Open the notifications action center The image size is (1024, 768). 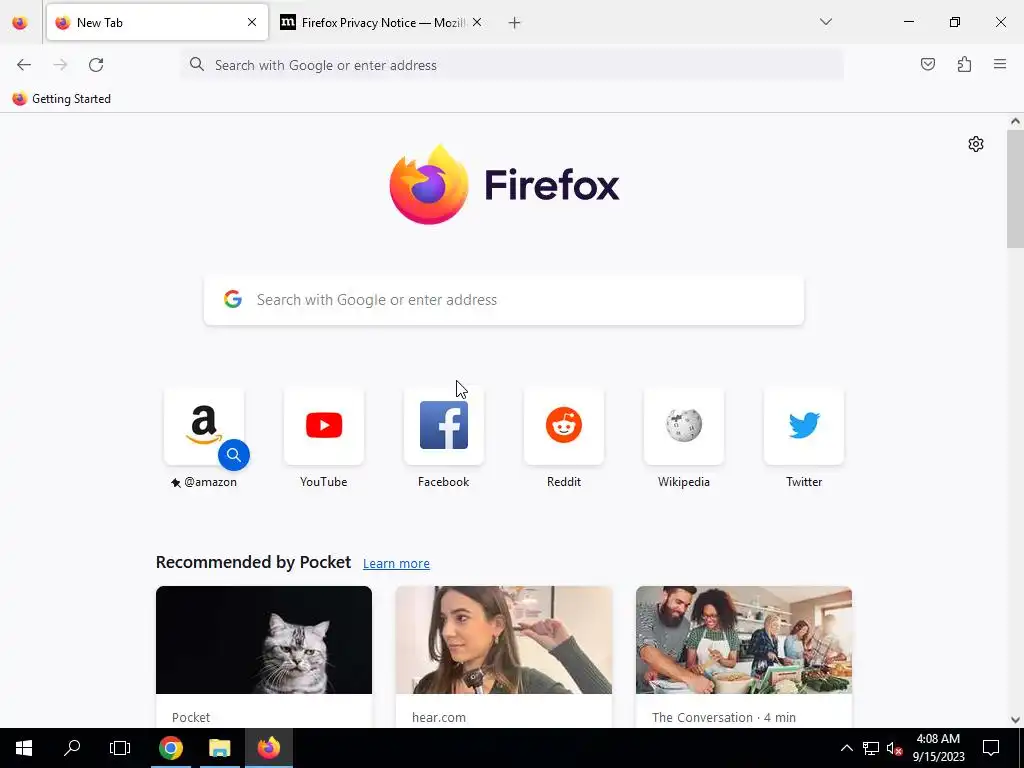click(x=991, y=748)
